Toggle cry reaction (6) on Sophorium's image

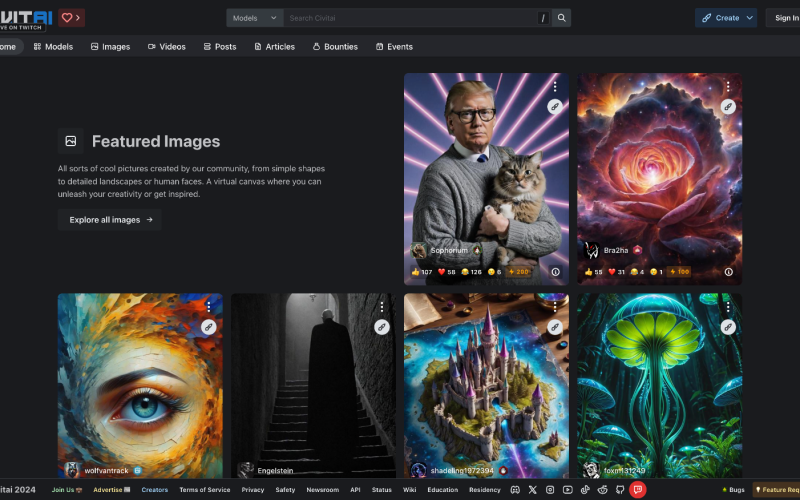coord(494,272)
